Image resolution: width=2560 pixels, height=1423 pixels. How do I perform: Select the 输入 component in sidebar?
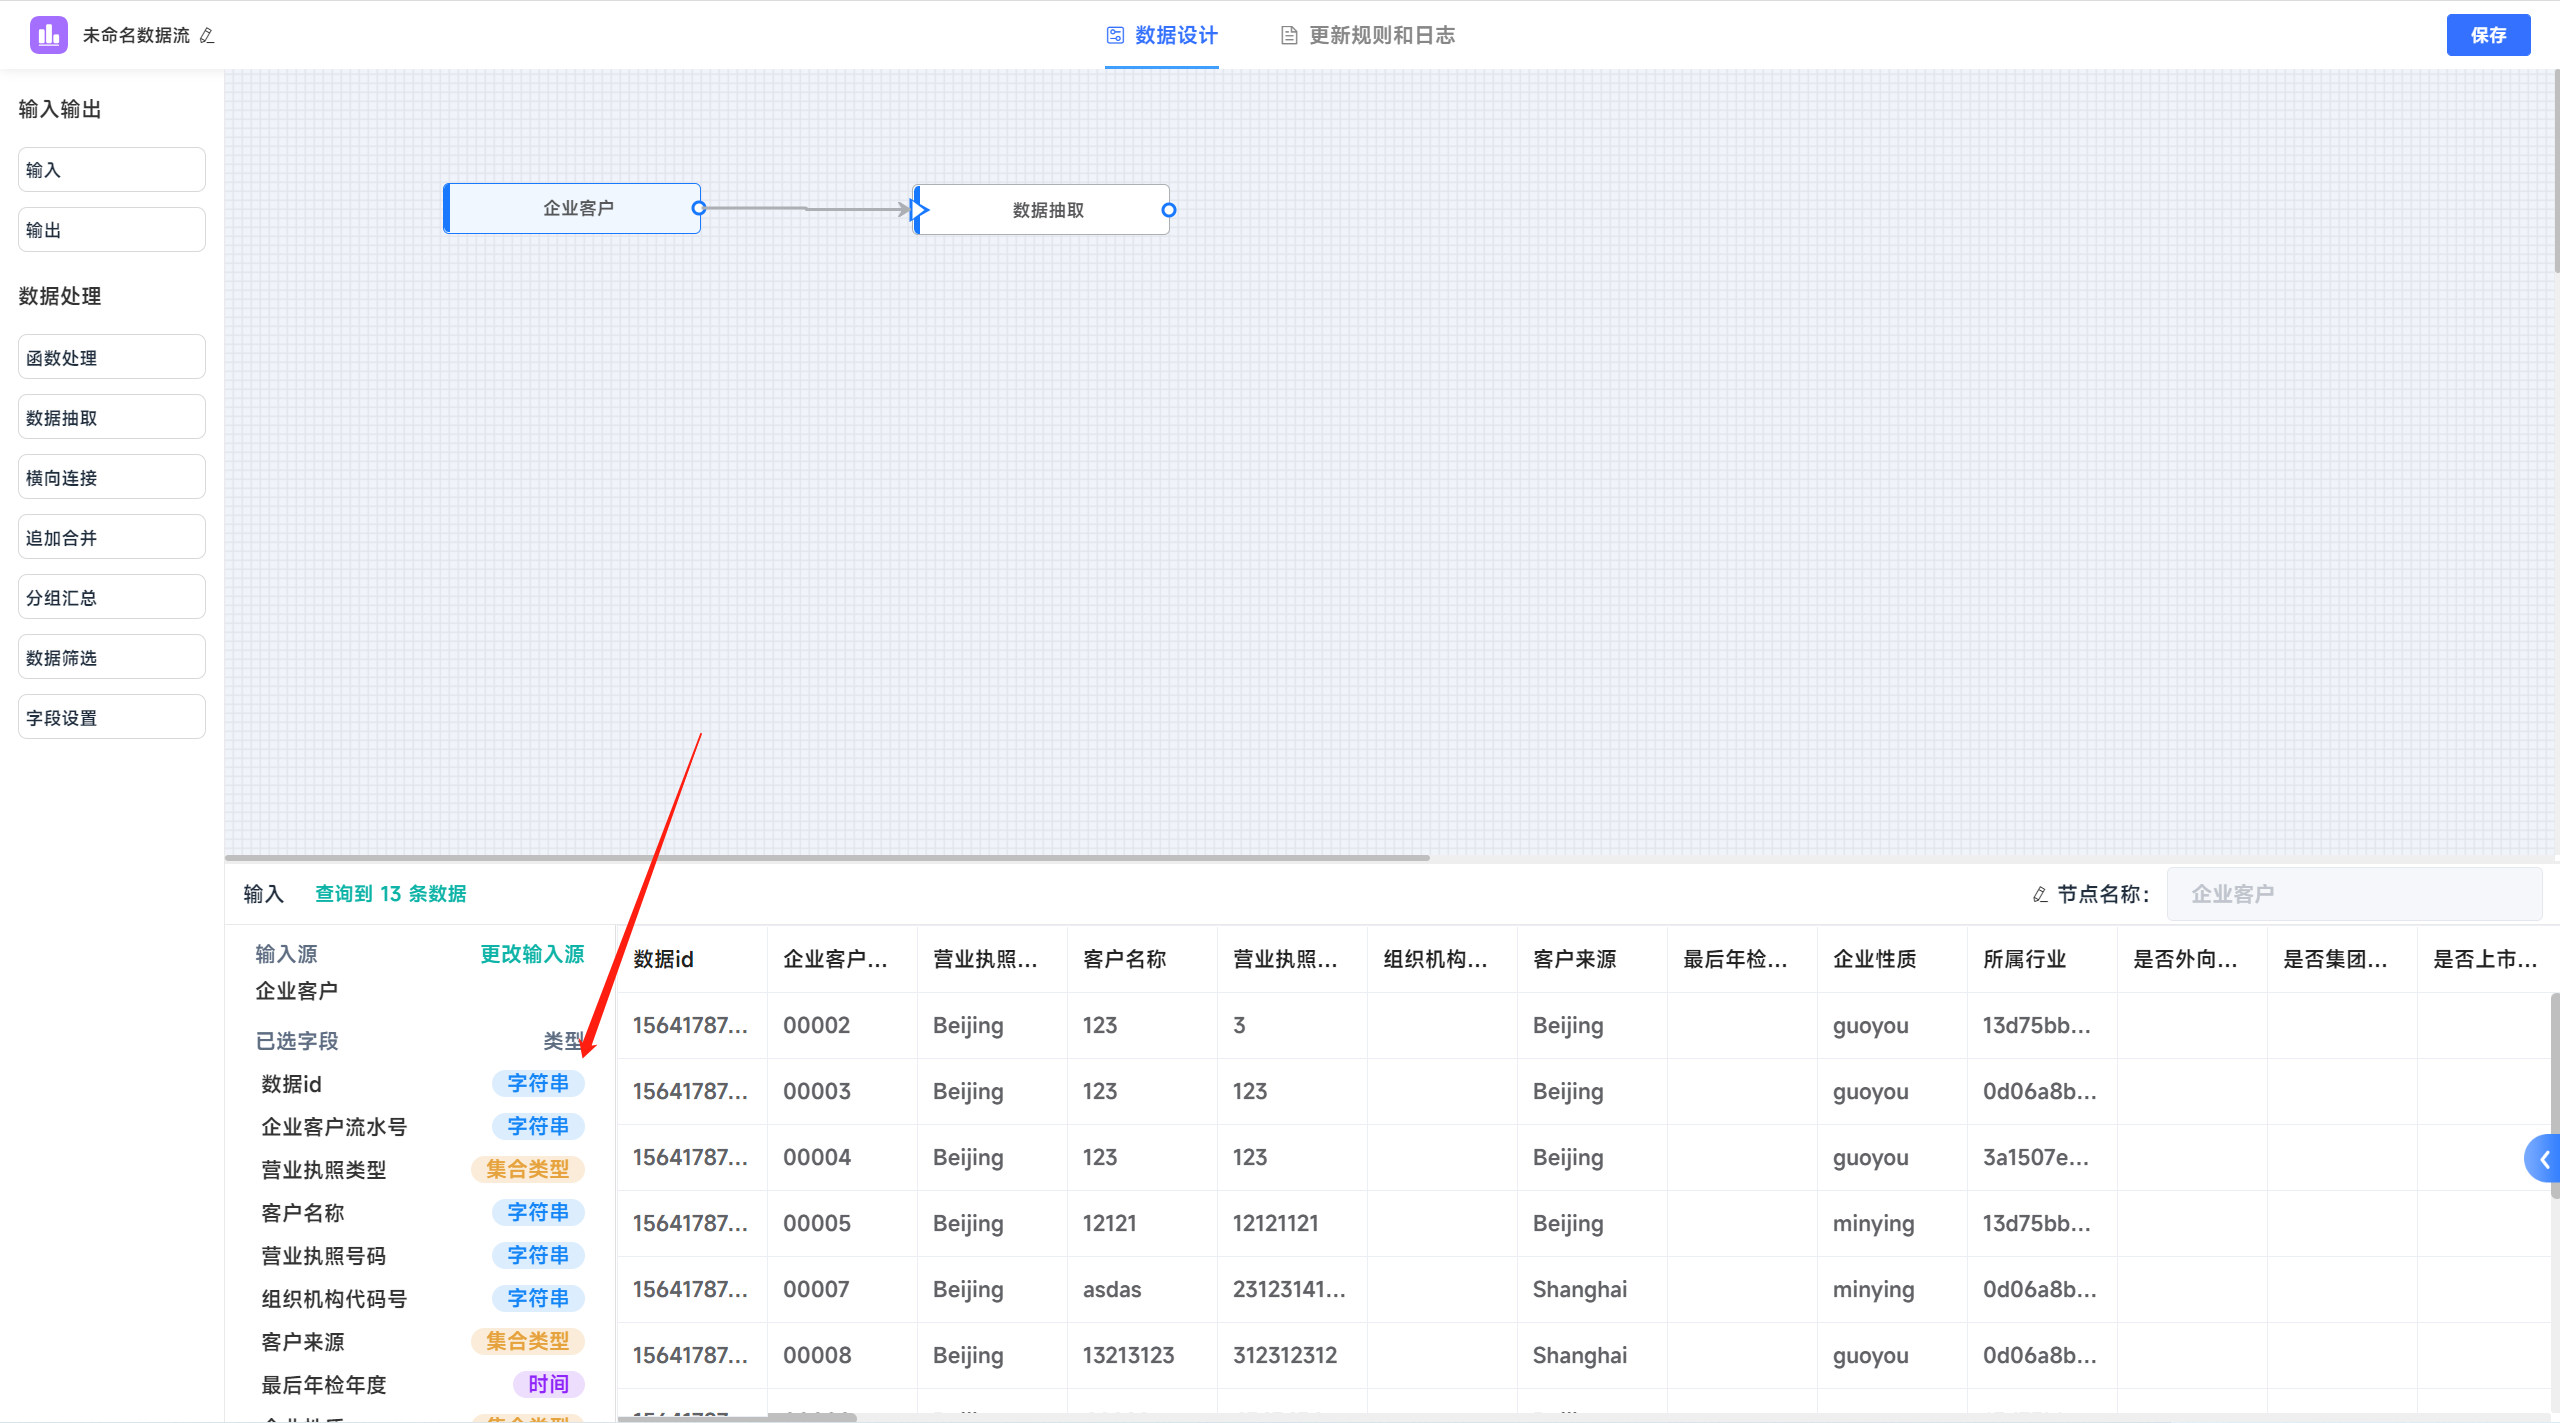point(112,170)
